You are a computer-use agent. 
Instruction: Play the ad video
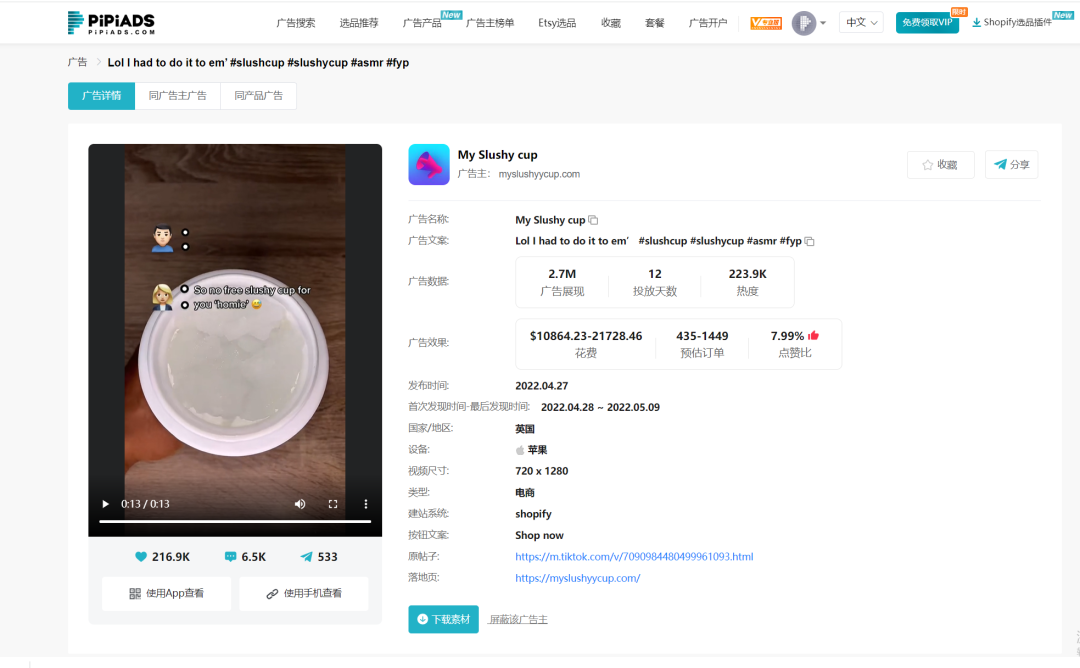coord(105,504)
